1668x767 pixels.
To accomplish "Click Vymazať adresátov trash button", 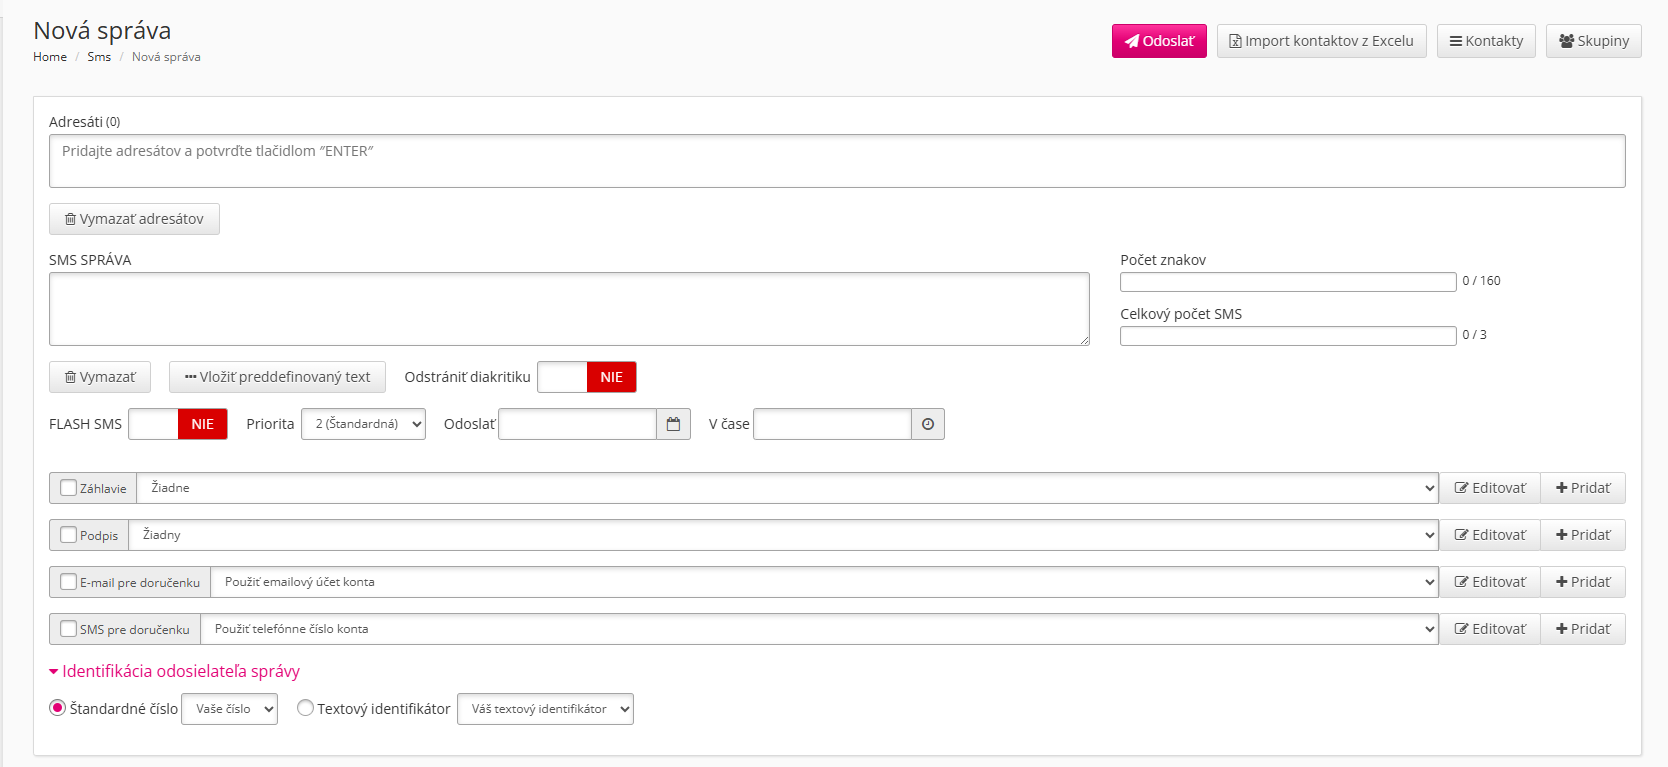I will (134, 219).
